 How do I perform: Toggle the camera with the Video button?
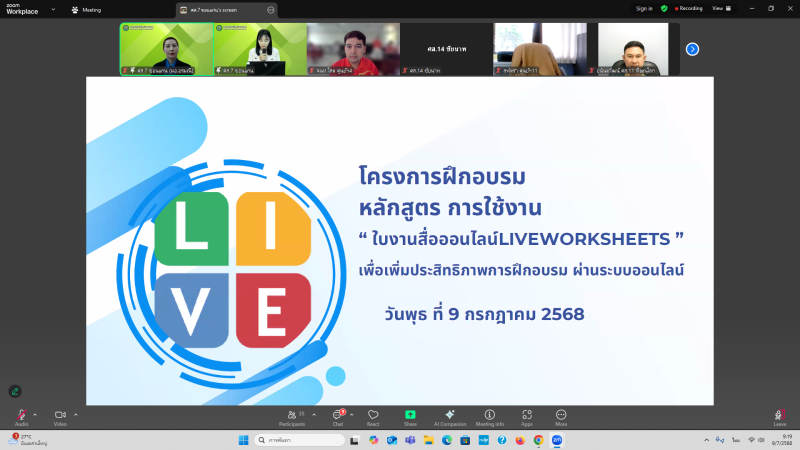pyautogui.click(x=60, y=415)
